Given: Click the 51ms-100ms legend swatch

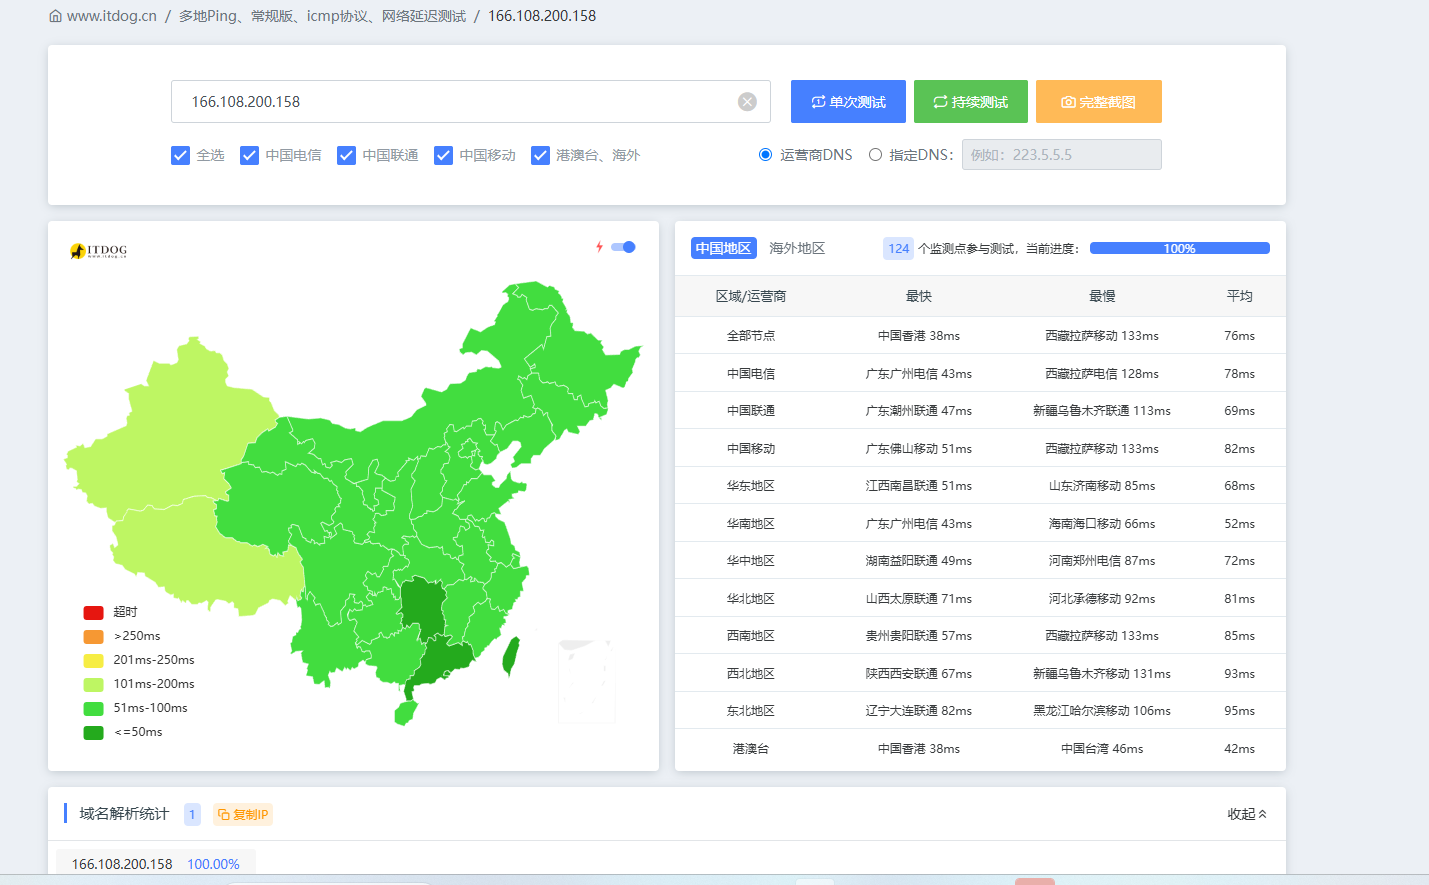Looking at the screenshot, I should coord(93,708).
